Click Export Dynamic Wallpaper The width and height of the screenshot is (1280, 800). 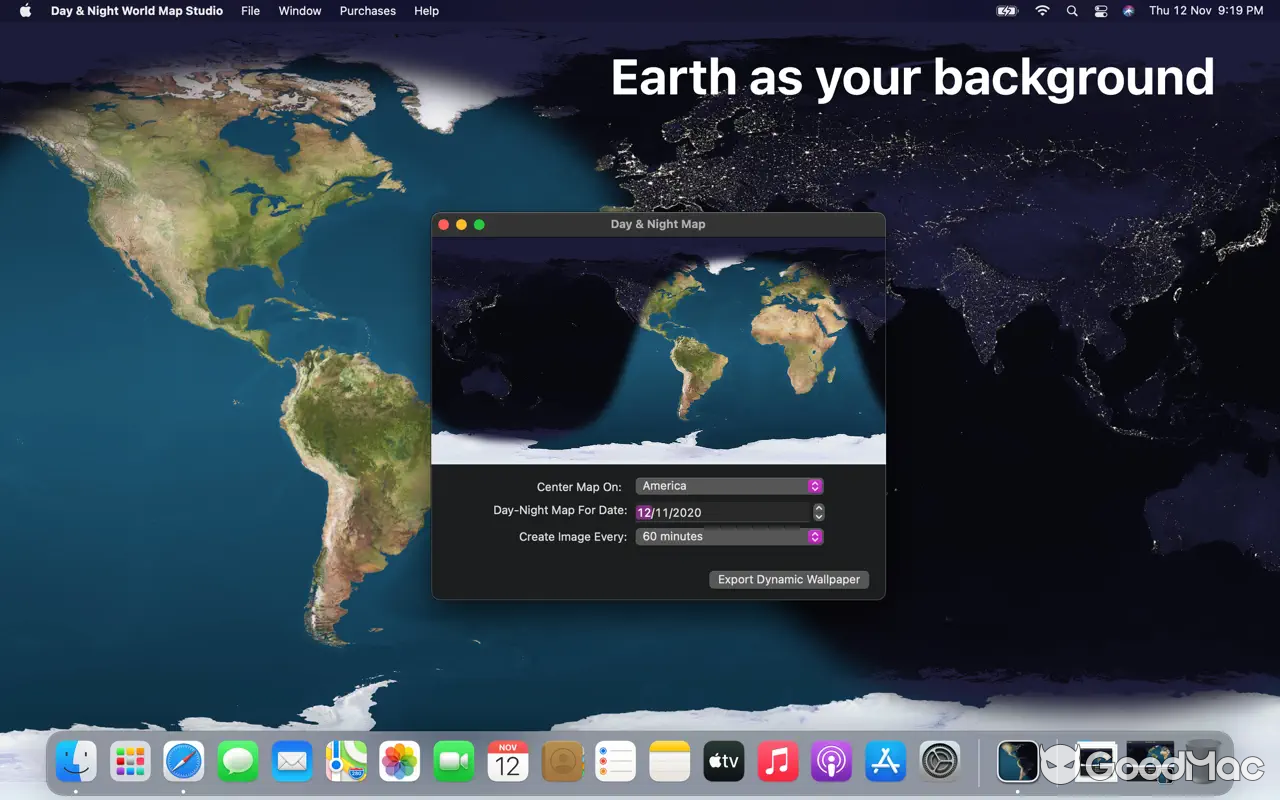(789, 579)
